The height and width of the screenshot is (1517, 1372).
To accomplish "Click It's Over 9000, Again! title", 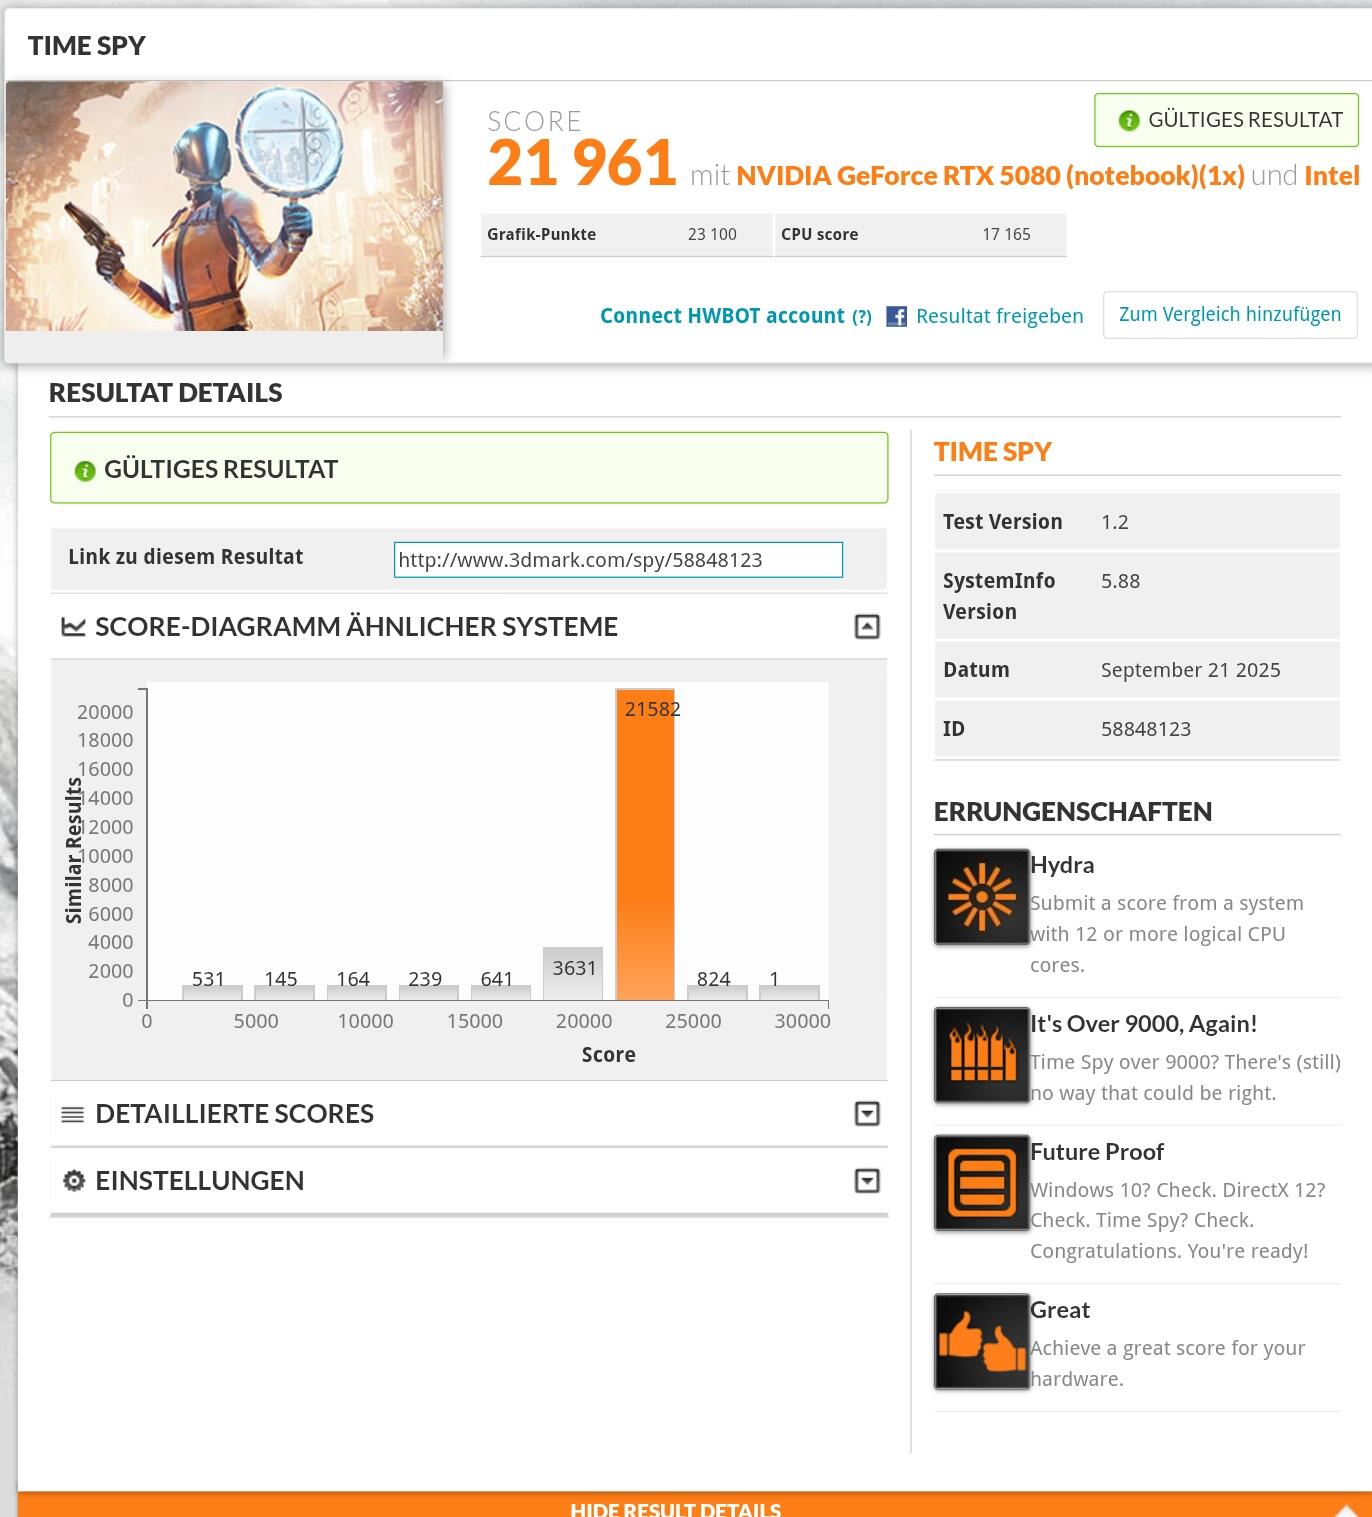I will [1144, 1024].
